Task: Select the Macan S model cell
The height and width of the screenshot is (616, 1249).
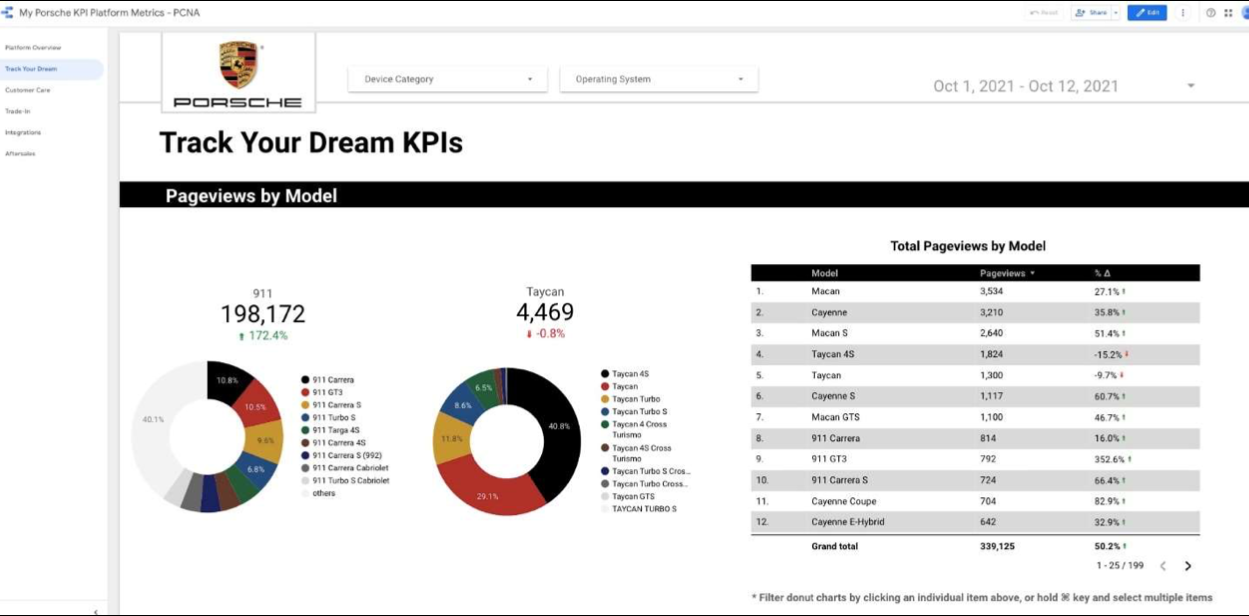Action: (x=829, y=333)
